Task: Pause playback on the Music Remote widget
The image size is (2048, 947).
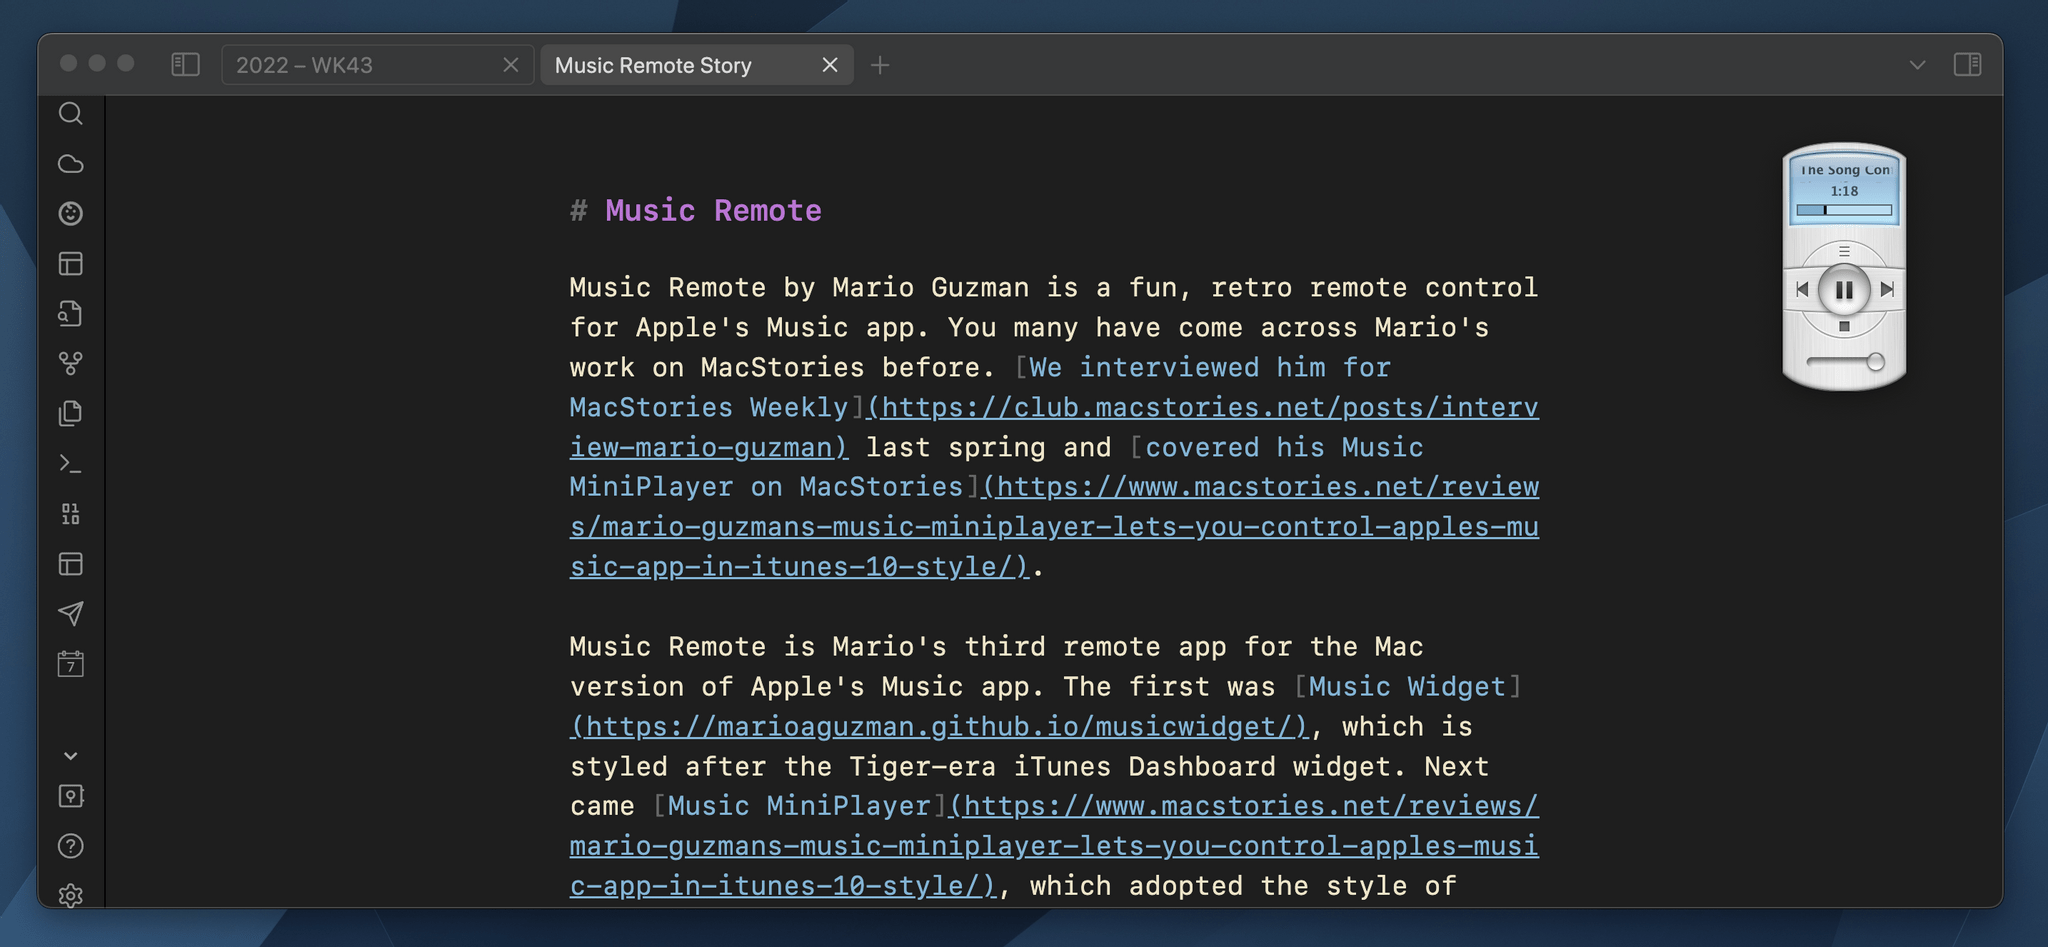Action: pos(1844,290)
